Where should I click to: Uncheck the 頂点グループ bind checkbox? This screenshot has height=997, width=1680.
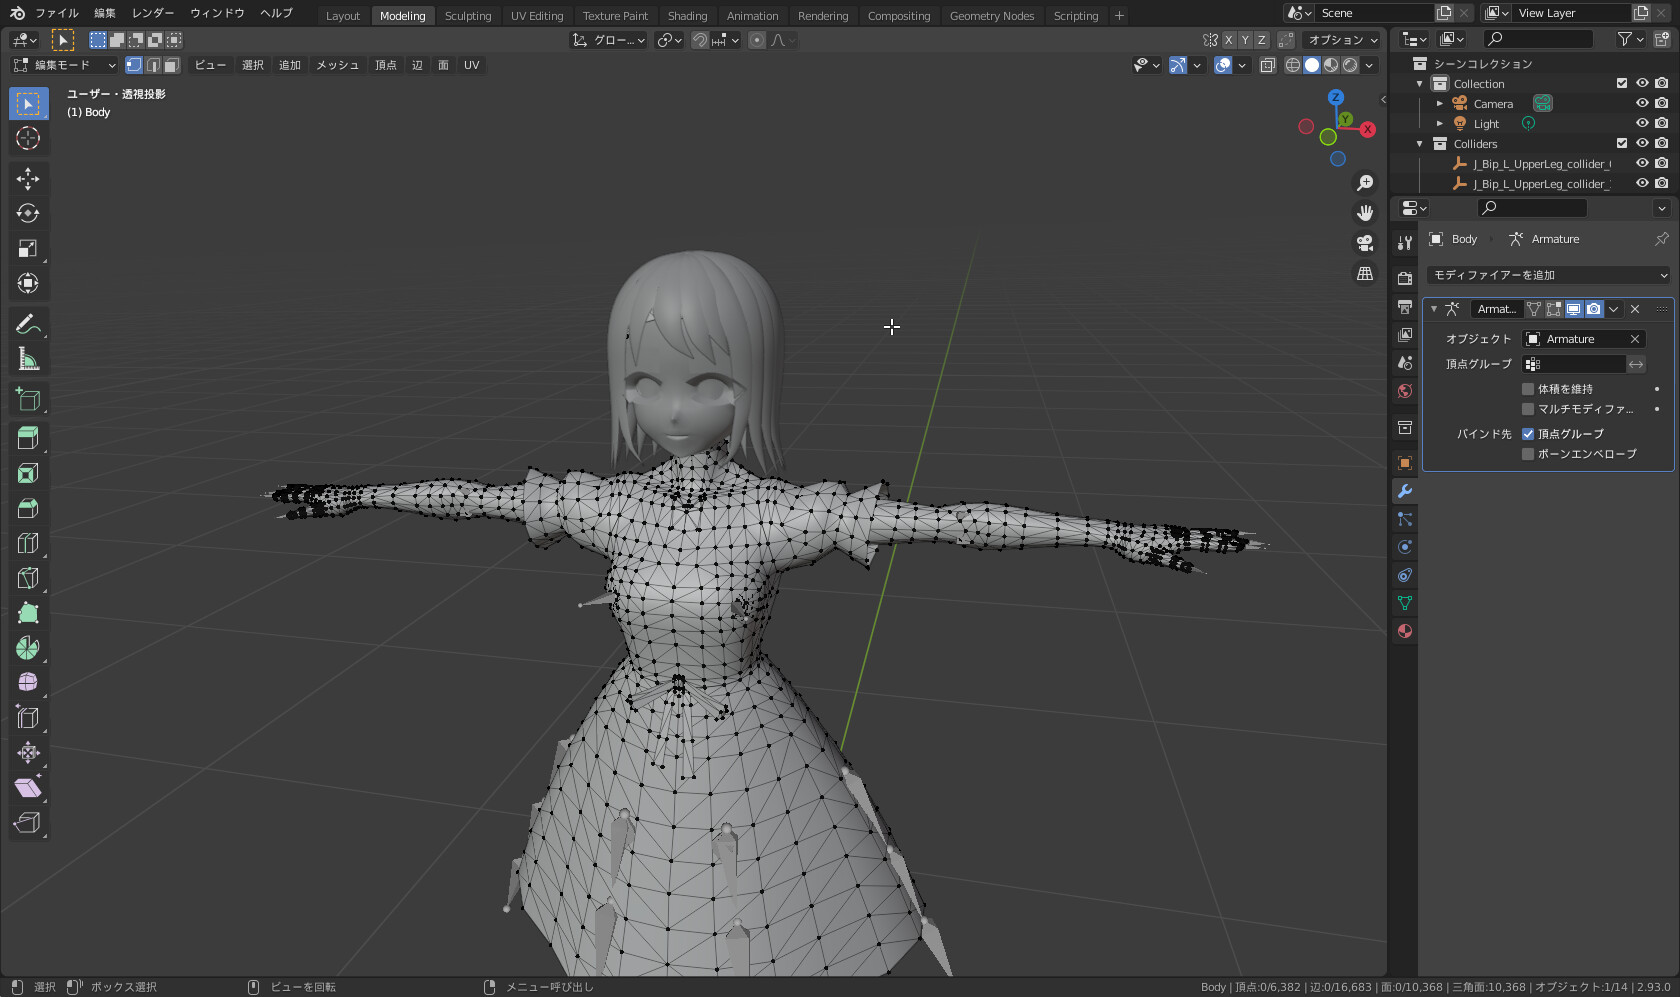tap(1528, 434)
